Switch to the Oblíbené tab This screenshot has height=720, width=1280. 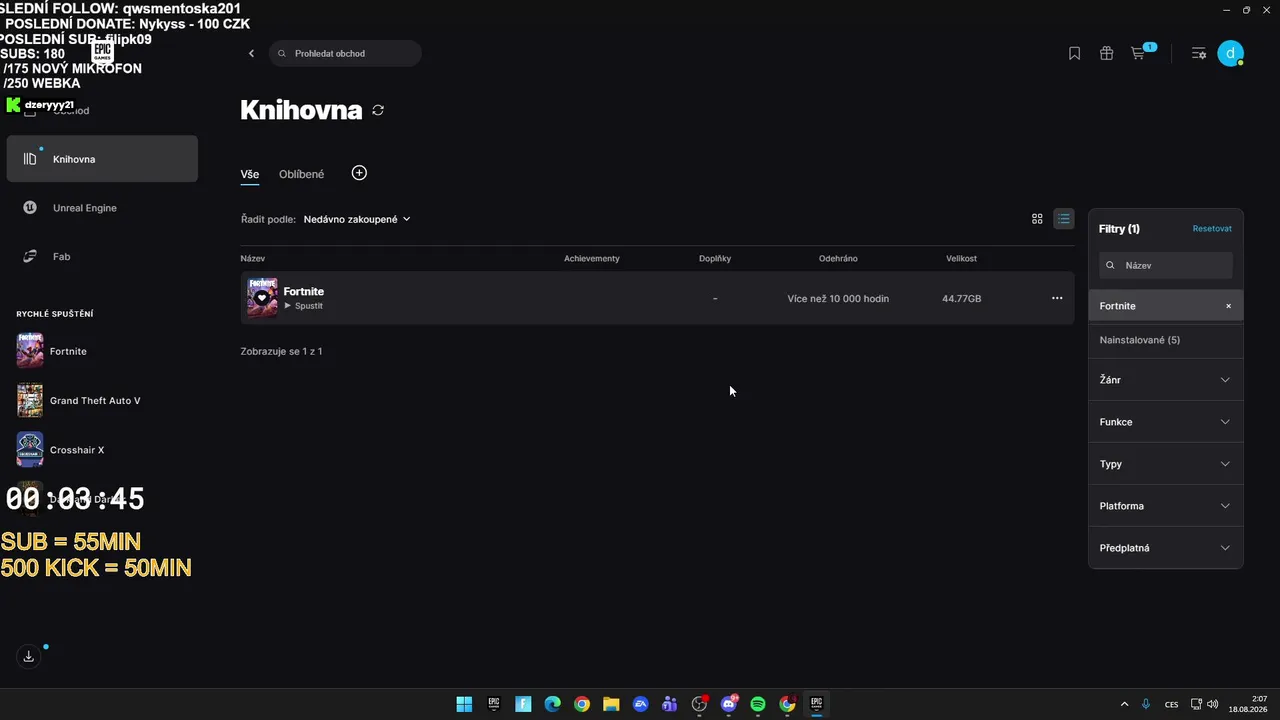pyautogui.click(x=301, y=174)
